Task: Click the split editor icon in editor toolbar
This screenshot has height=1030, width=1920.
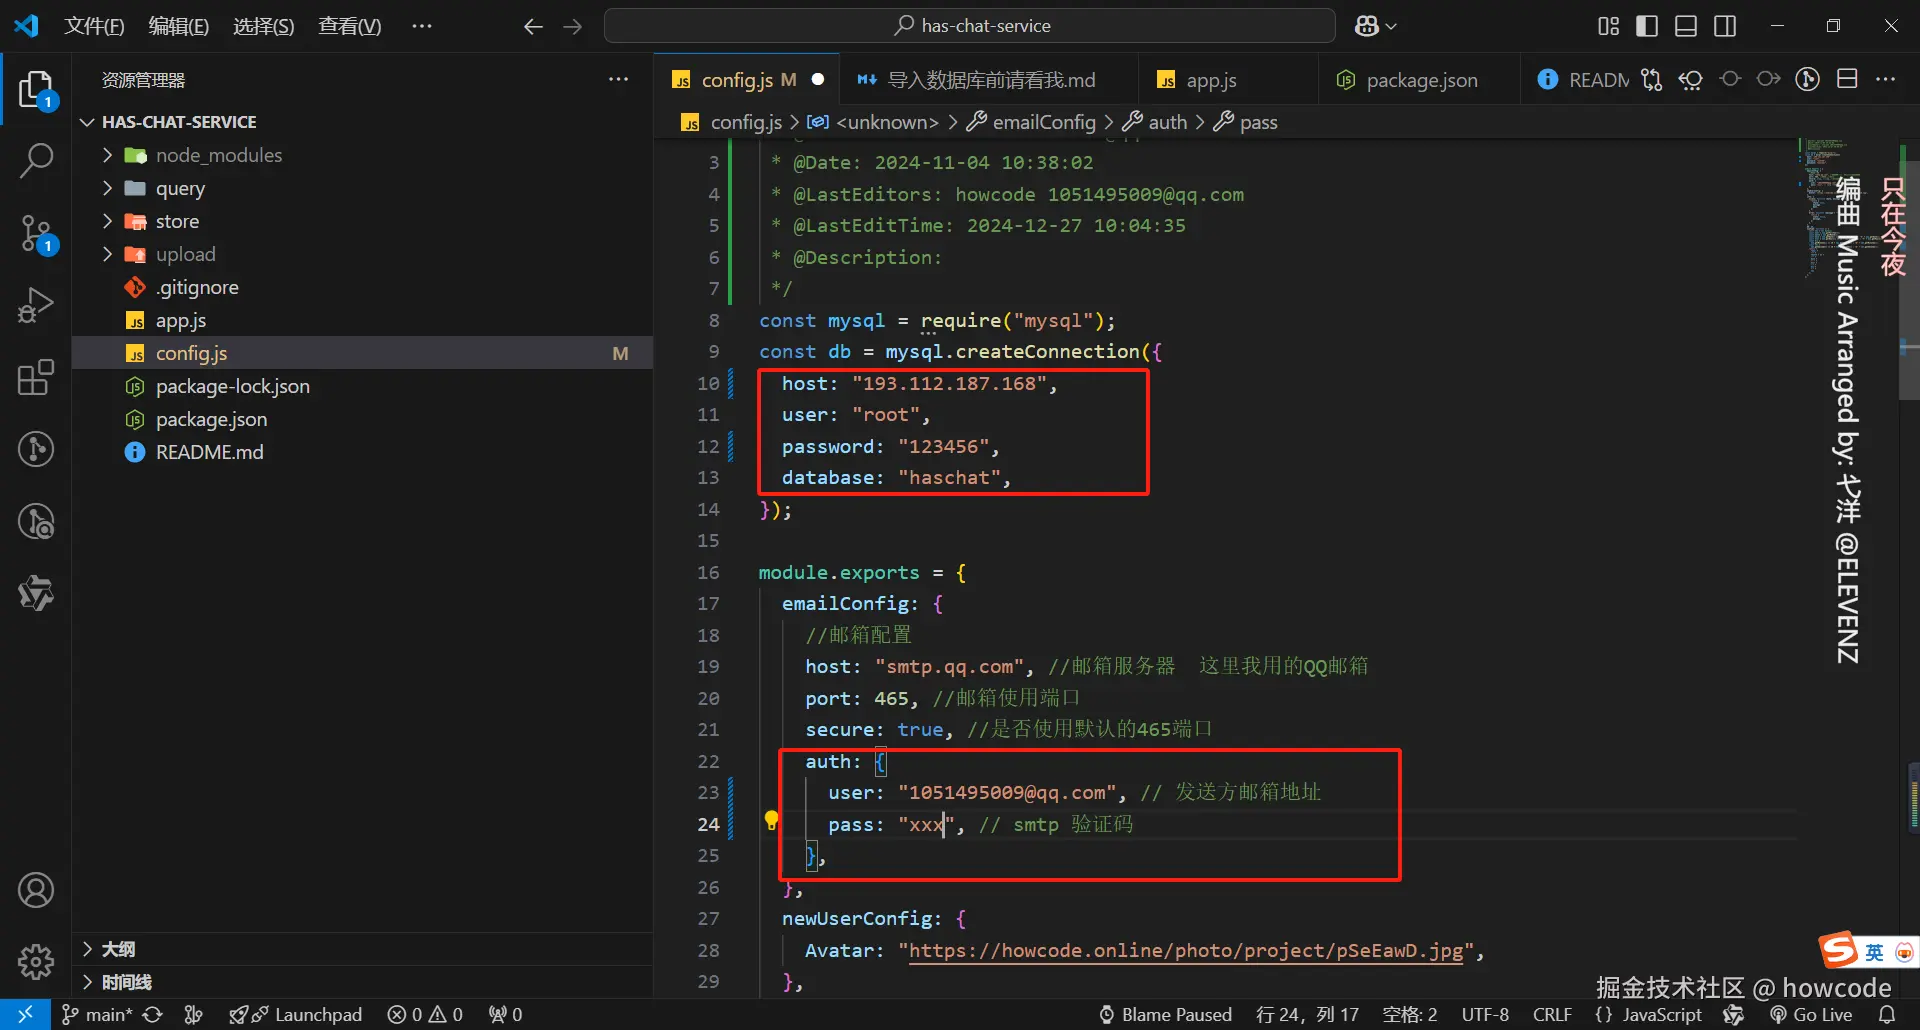Action: 1847,79
